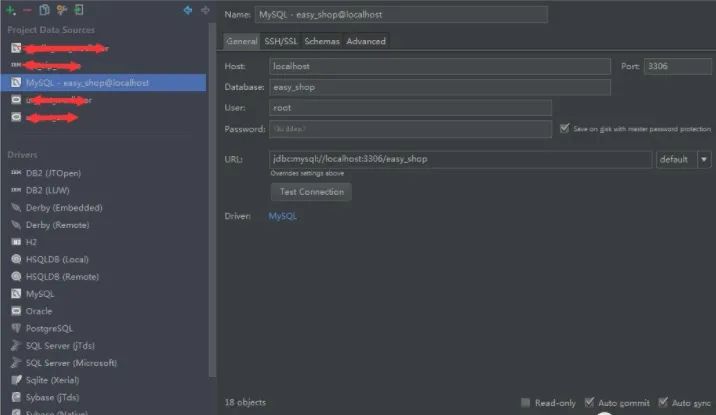Click the 18 objects status text

[x=245, y=402]
